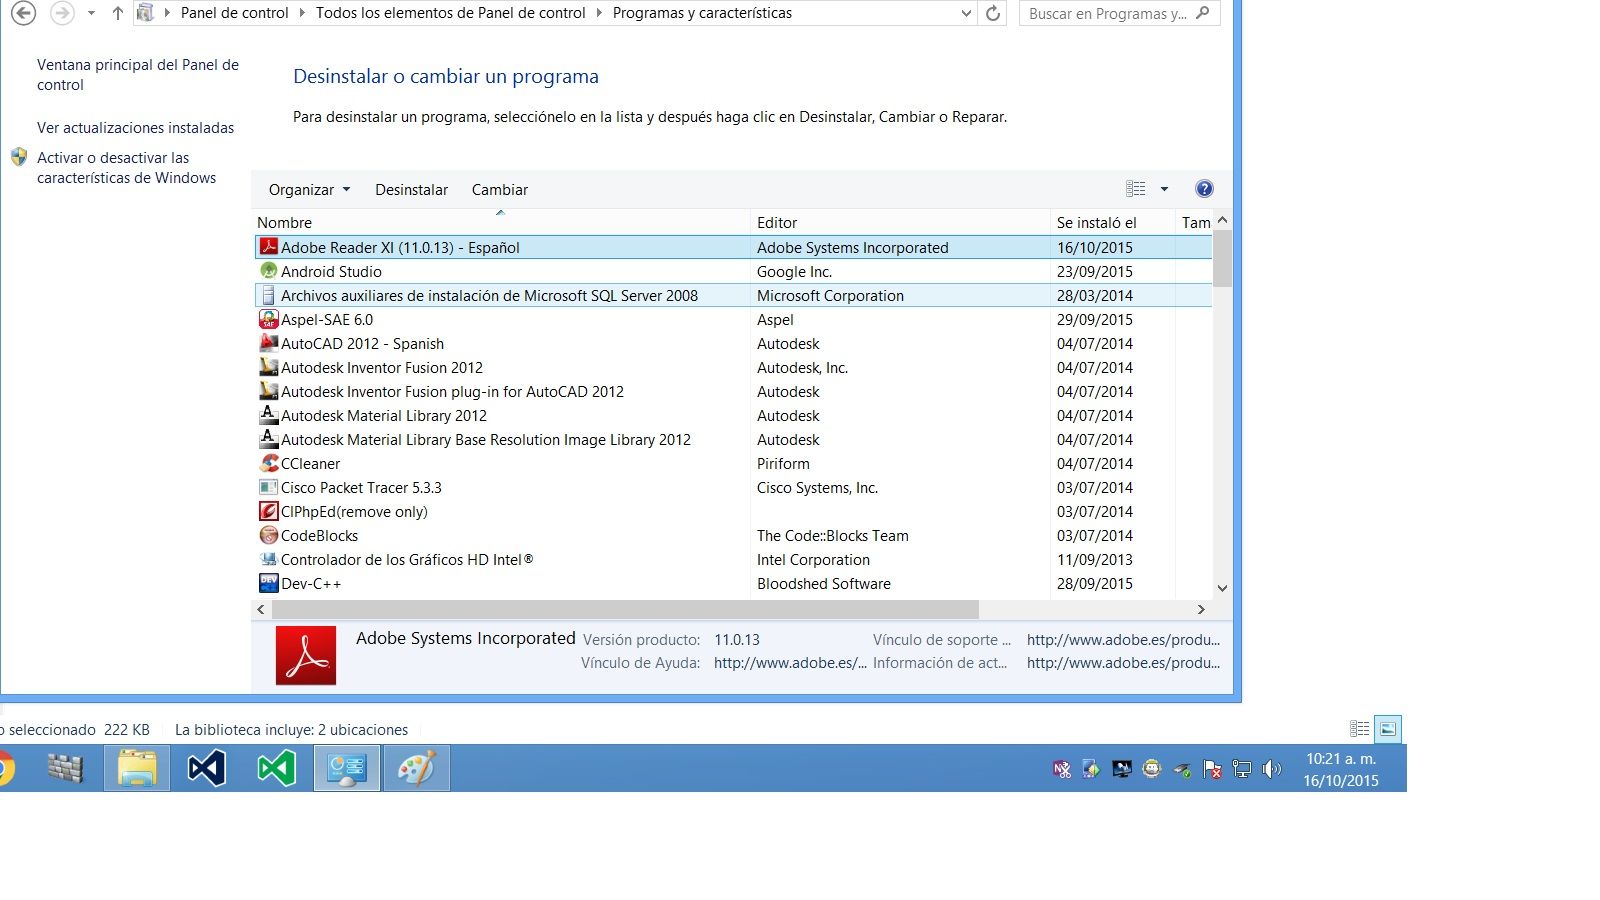
Task: Click the Adobe Reader XI program icon
Action: coord(268,247)
